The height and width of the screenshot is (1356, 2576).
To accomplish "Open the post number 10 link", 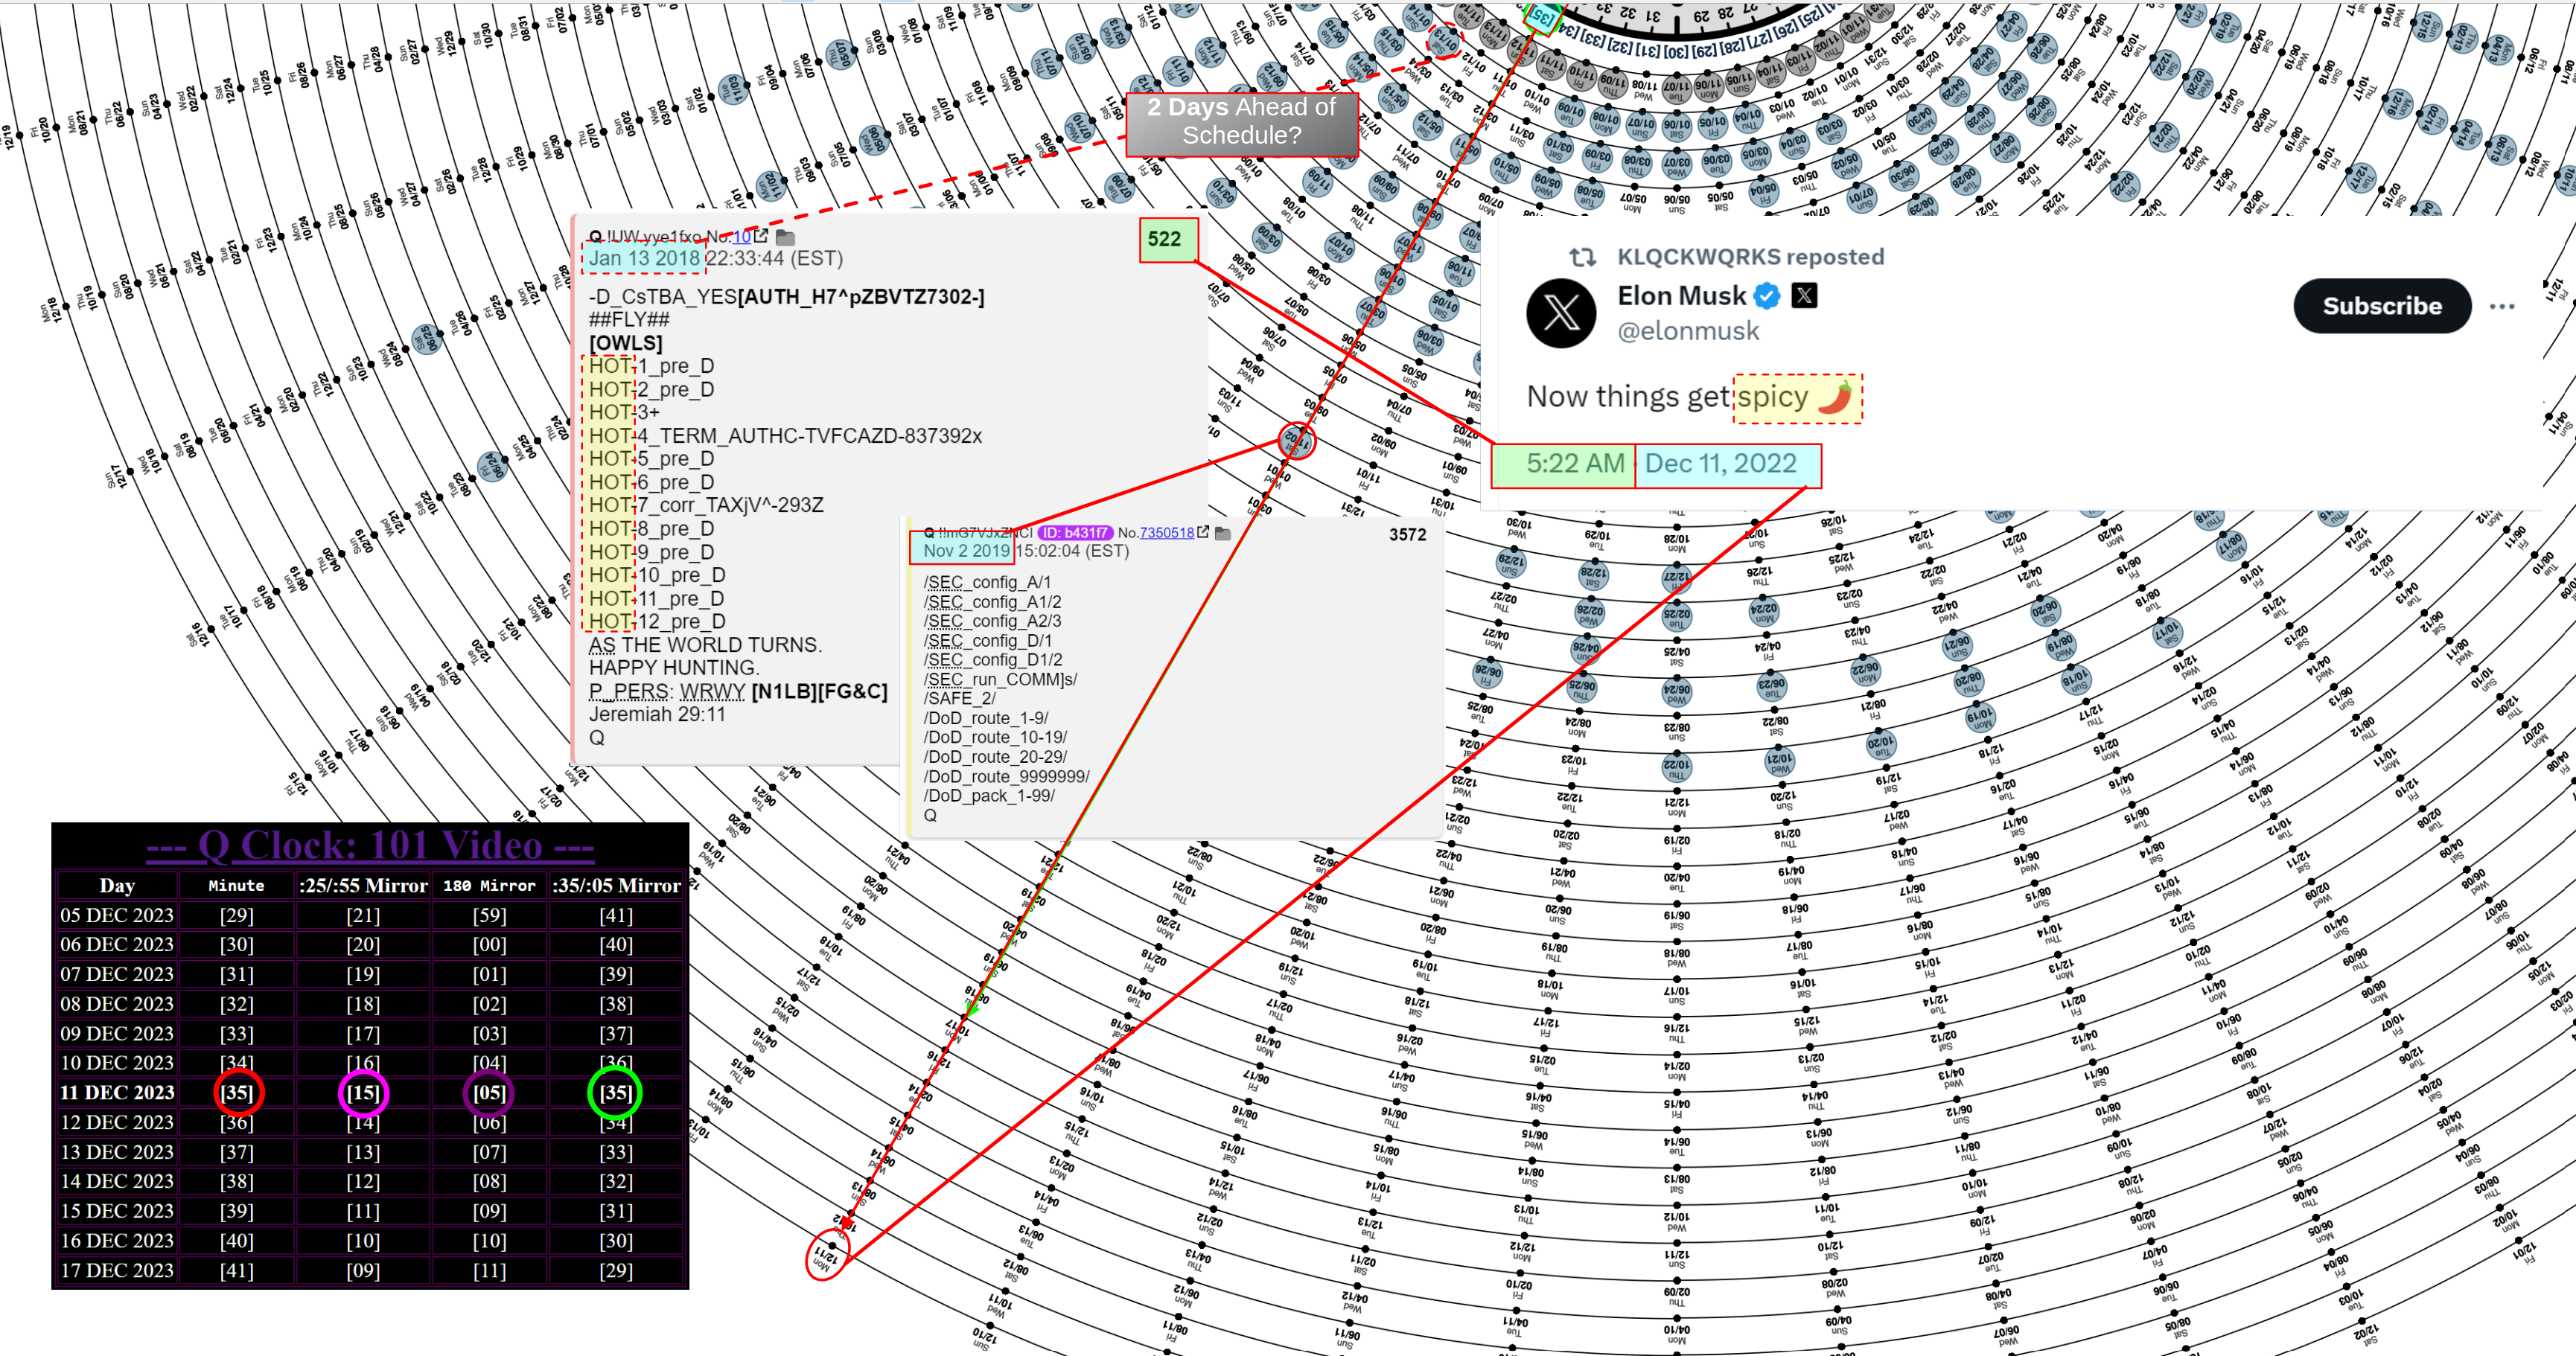I will [x=741, y=237].
